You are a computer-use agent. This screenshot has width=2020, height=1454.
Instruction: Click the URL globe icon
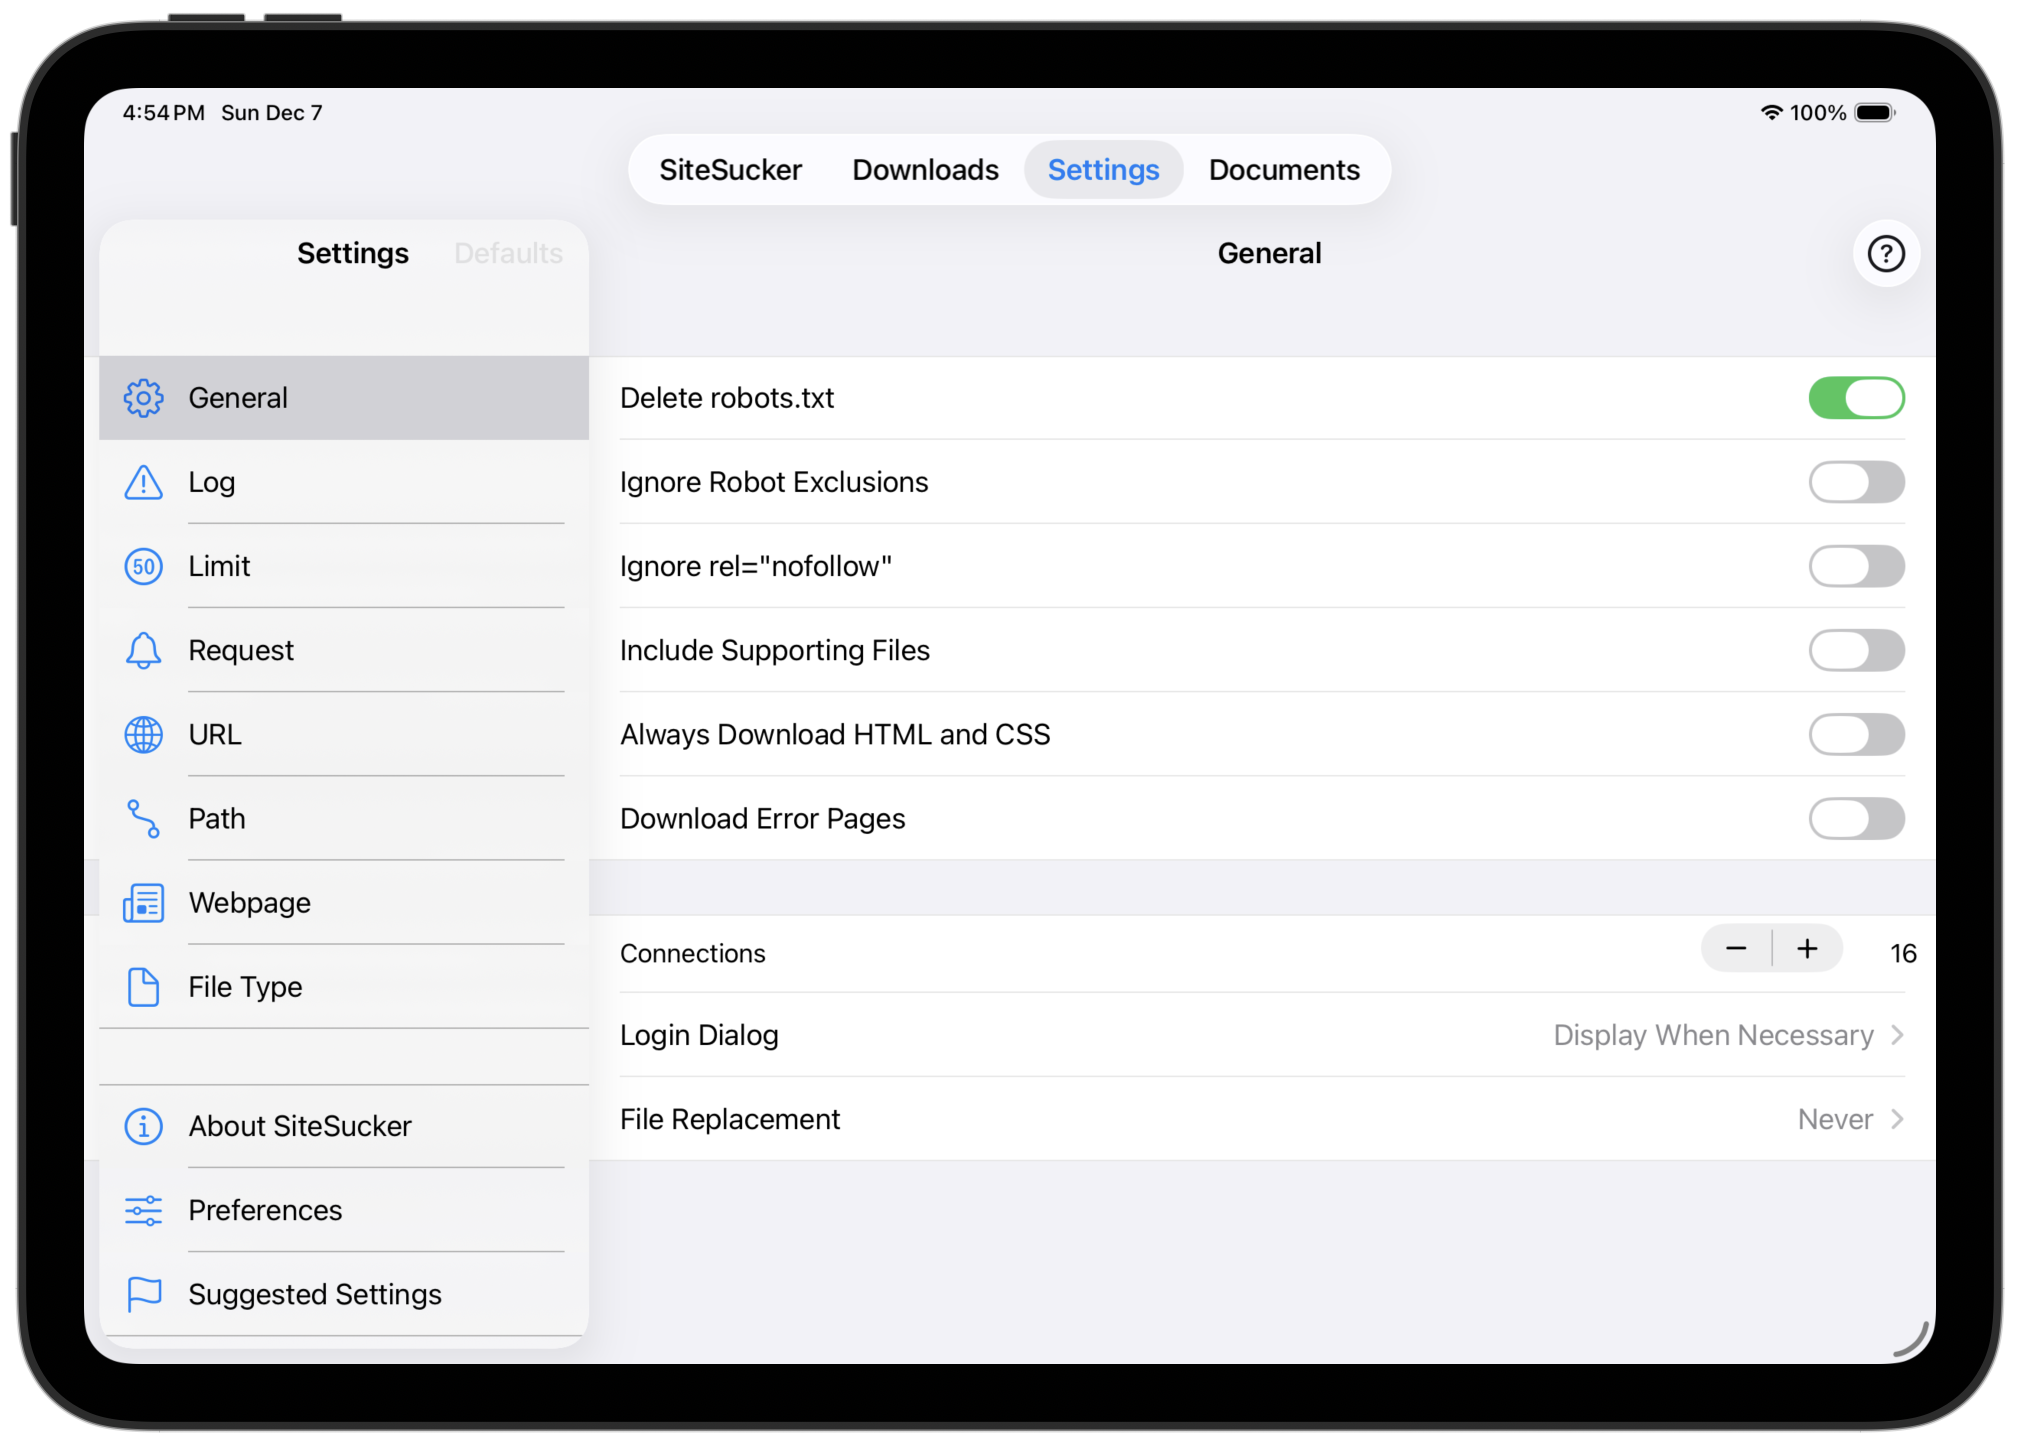[x=143, y=734]
